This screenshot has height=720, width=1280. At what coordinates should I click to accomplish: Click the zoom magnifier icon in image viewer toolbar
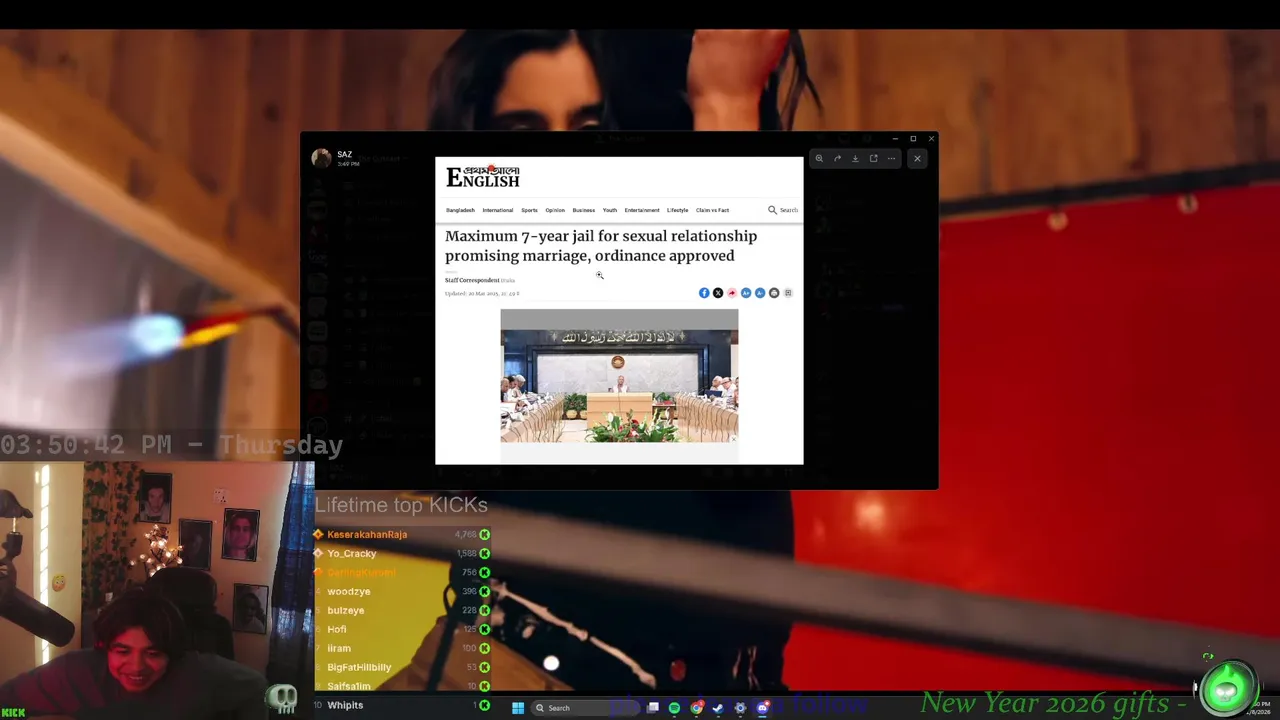click(x=819, y=158)
